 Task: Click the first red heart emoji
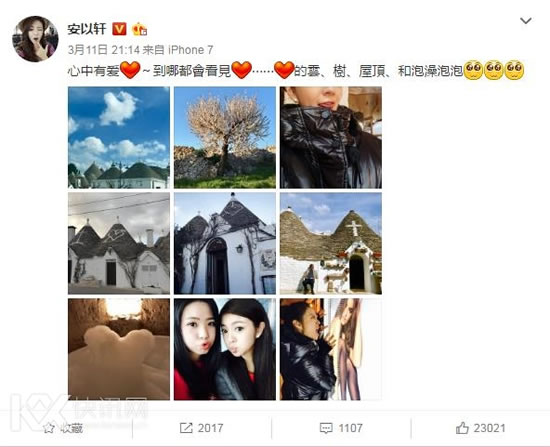(130, 70)
